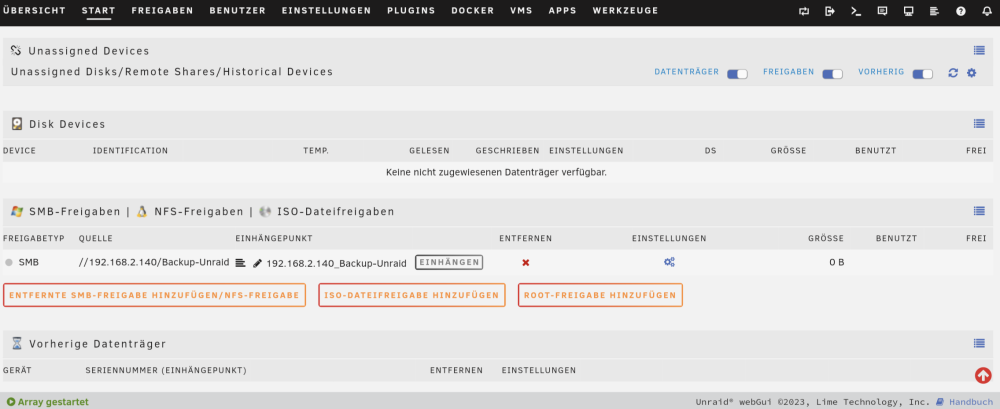This screenshot has height=409, width=1000.
Task: Click the help question mark icon
Action: point(960,11)
